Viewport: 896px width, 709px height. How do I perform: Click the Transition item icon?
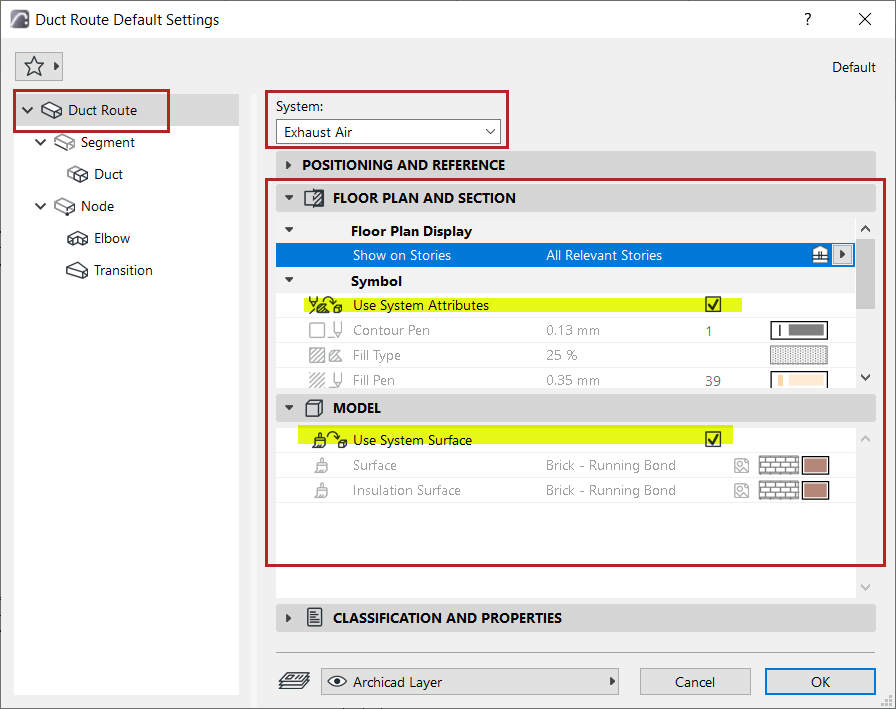tap(77, 270)
